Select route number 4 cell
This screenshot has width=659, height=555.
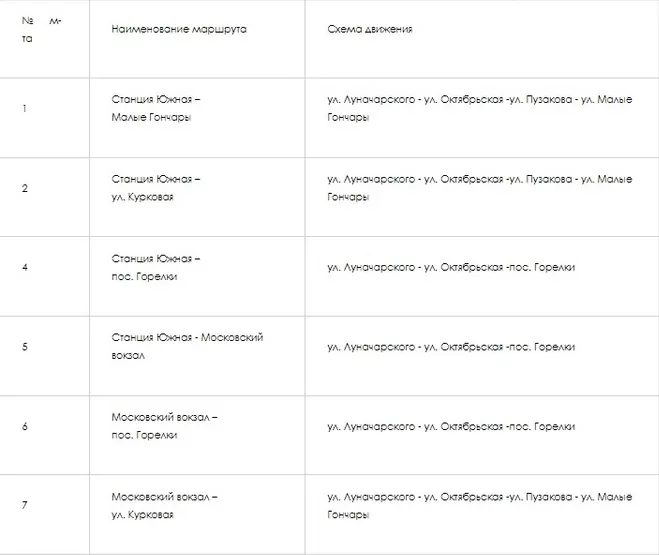point(25,267)
